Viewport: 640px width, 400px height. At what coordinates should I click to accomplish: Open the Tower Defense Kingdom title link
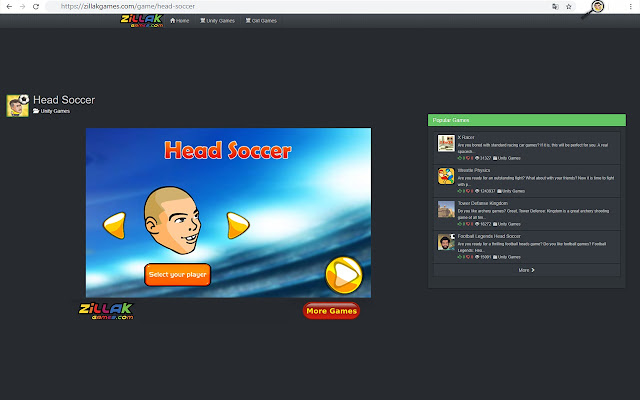coord(483,203)
